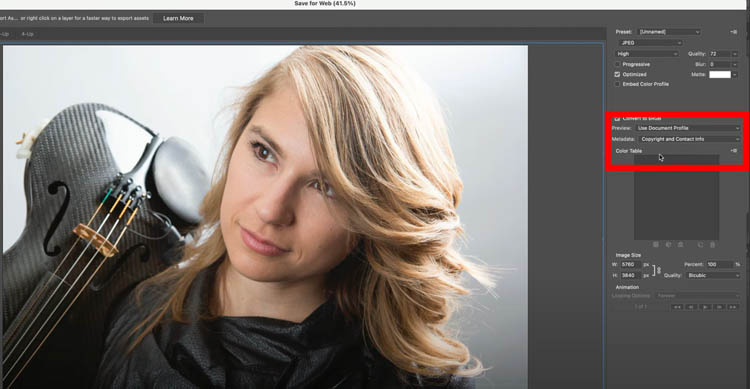Open the Metadata Copyright and Contact Info dropdown
The height and width of the screenshot is (389, 750).
(689, 139)
